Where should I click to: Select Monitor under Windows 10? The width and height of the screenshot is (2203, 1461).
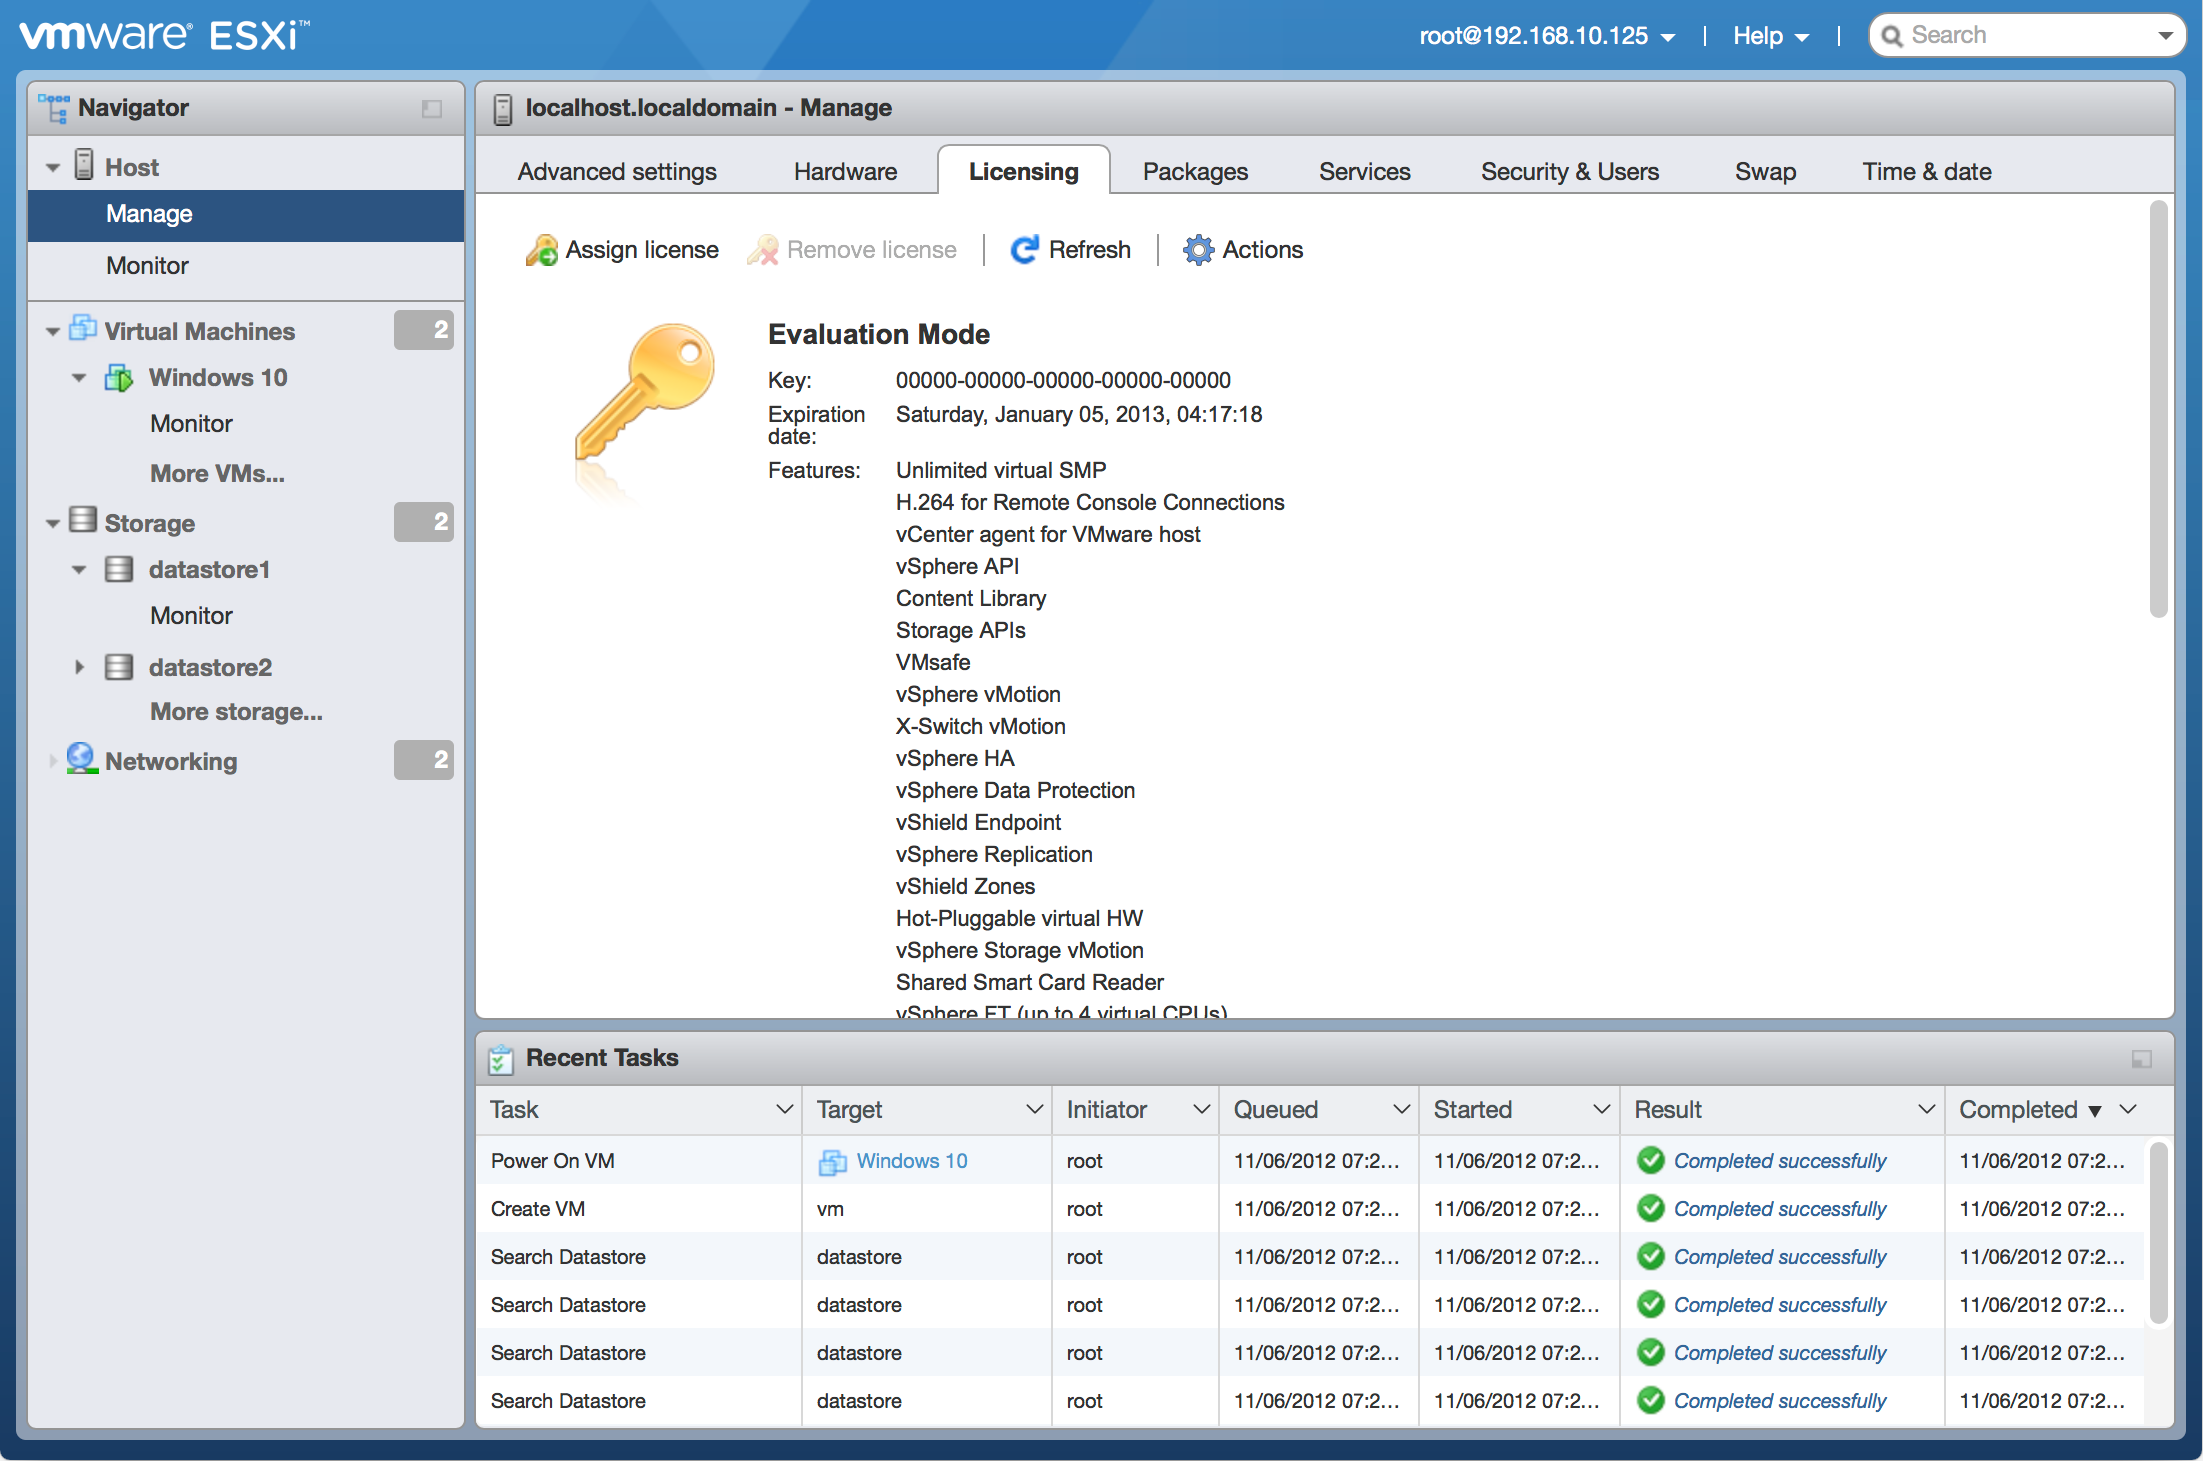pyautogui.click(x=191, y=424)
